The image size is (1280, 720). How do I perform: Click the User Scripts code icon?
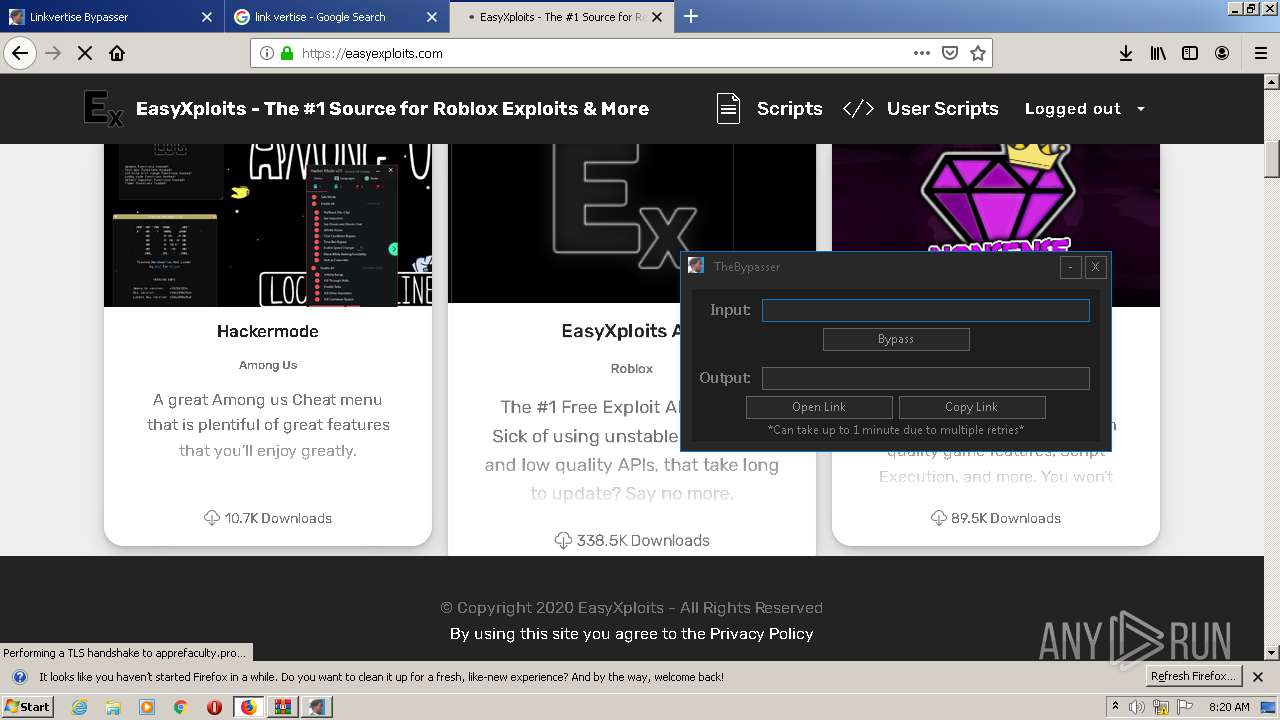[859, 109]
